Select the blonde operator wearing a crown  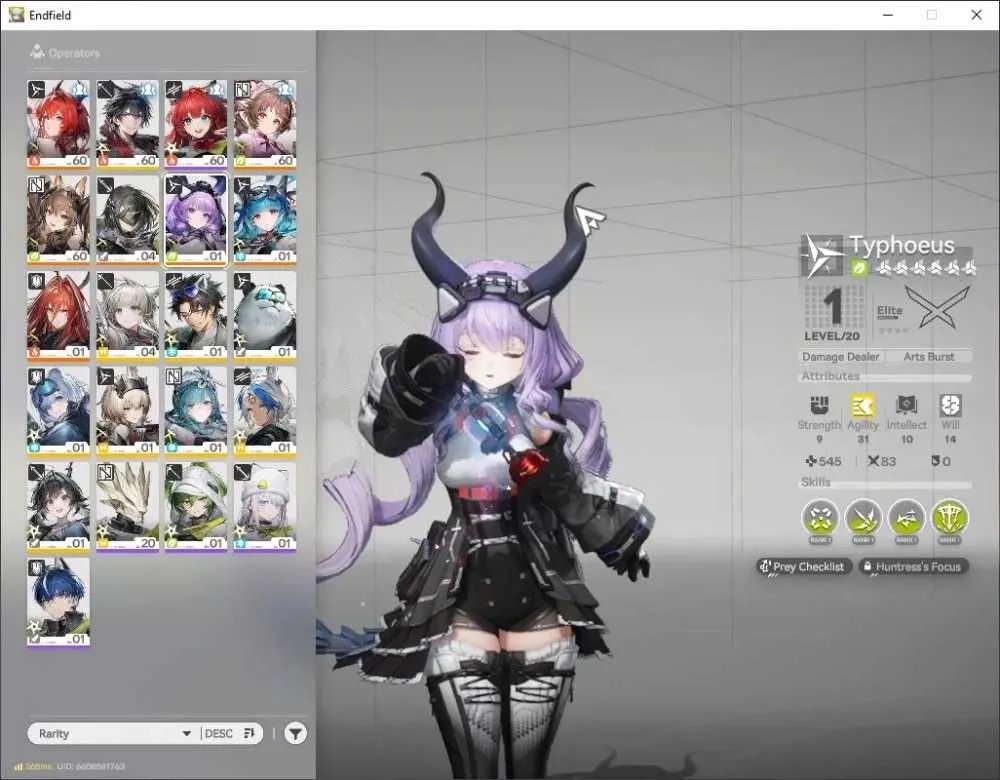(127, 411)
